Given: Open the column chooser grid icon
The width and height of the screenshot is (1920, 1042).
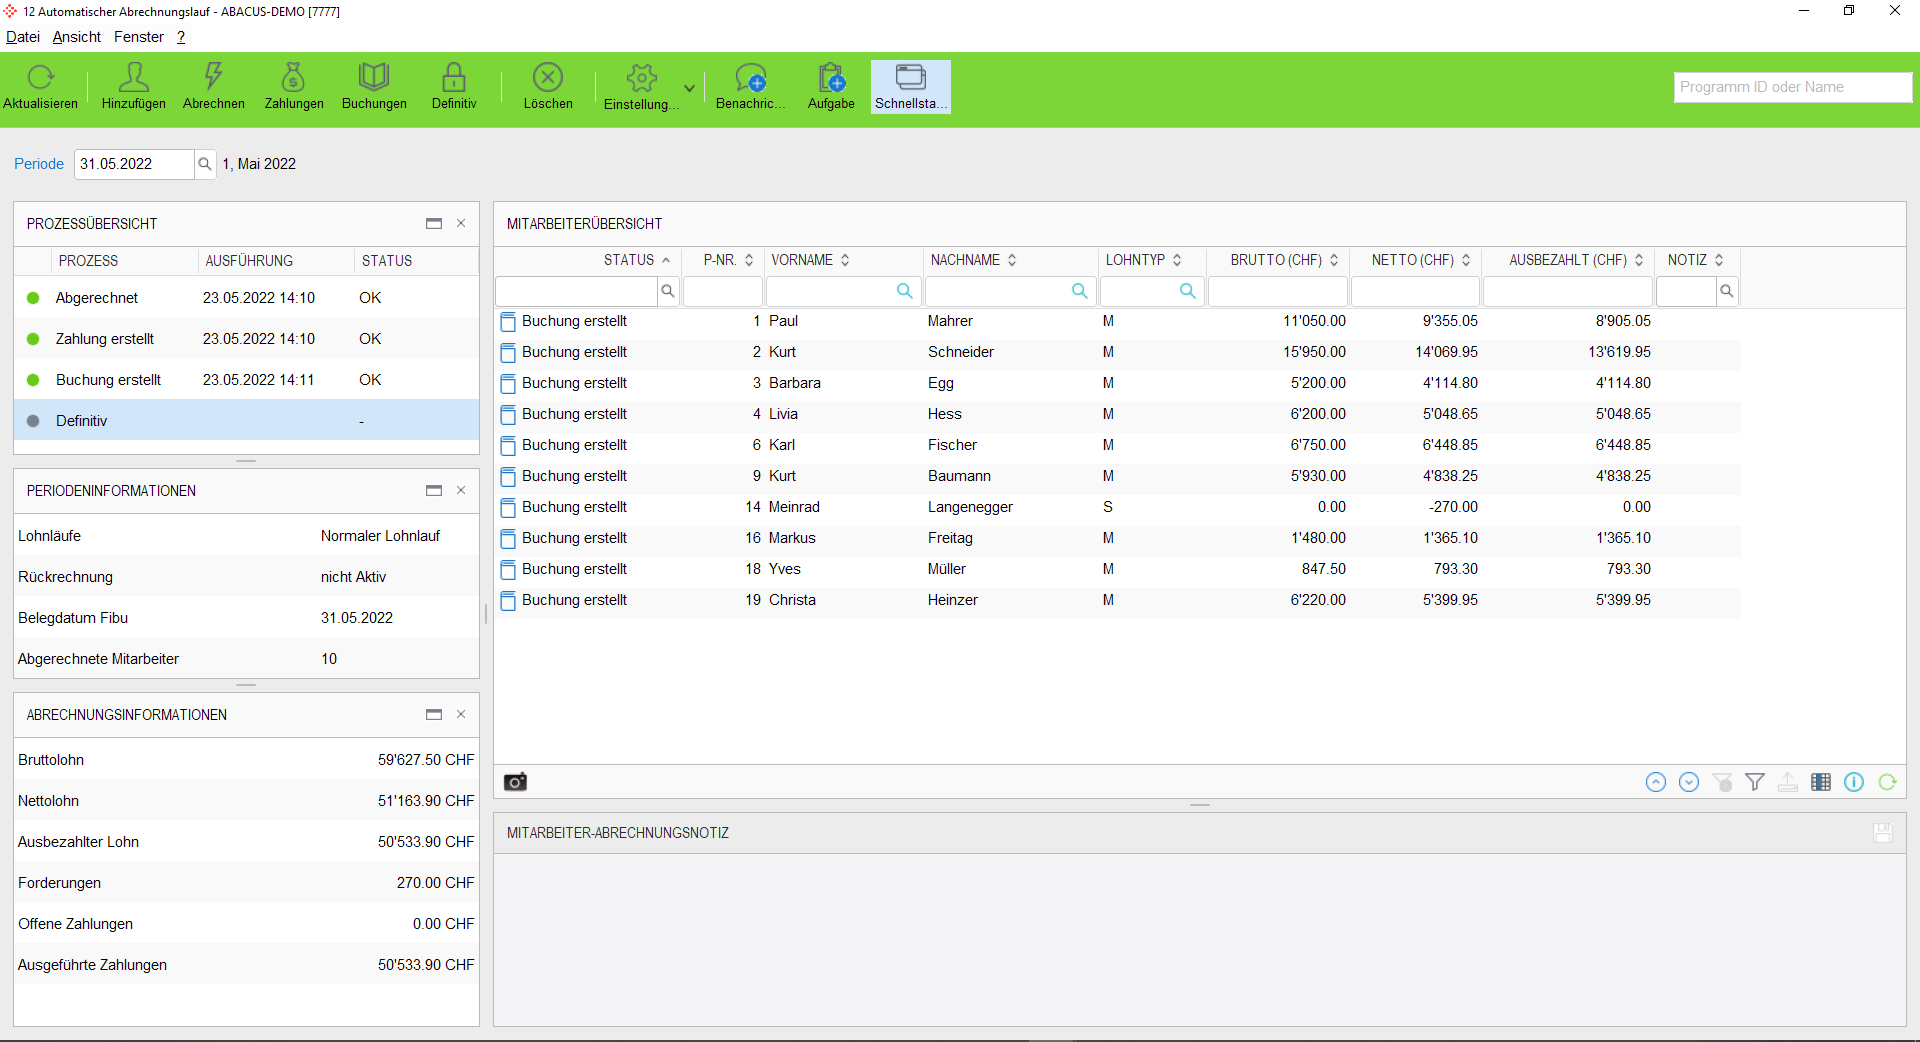Looking at the screenshot, I should pyautogui.click(x=1821, y=782).
